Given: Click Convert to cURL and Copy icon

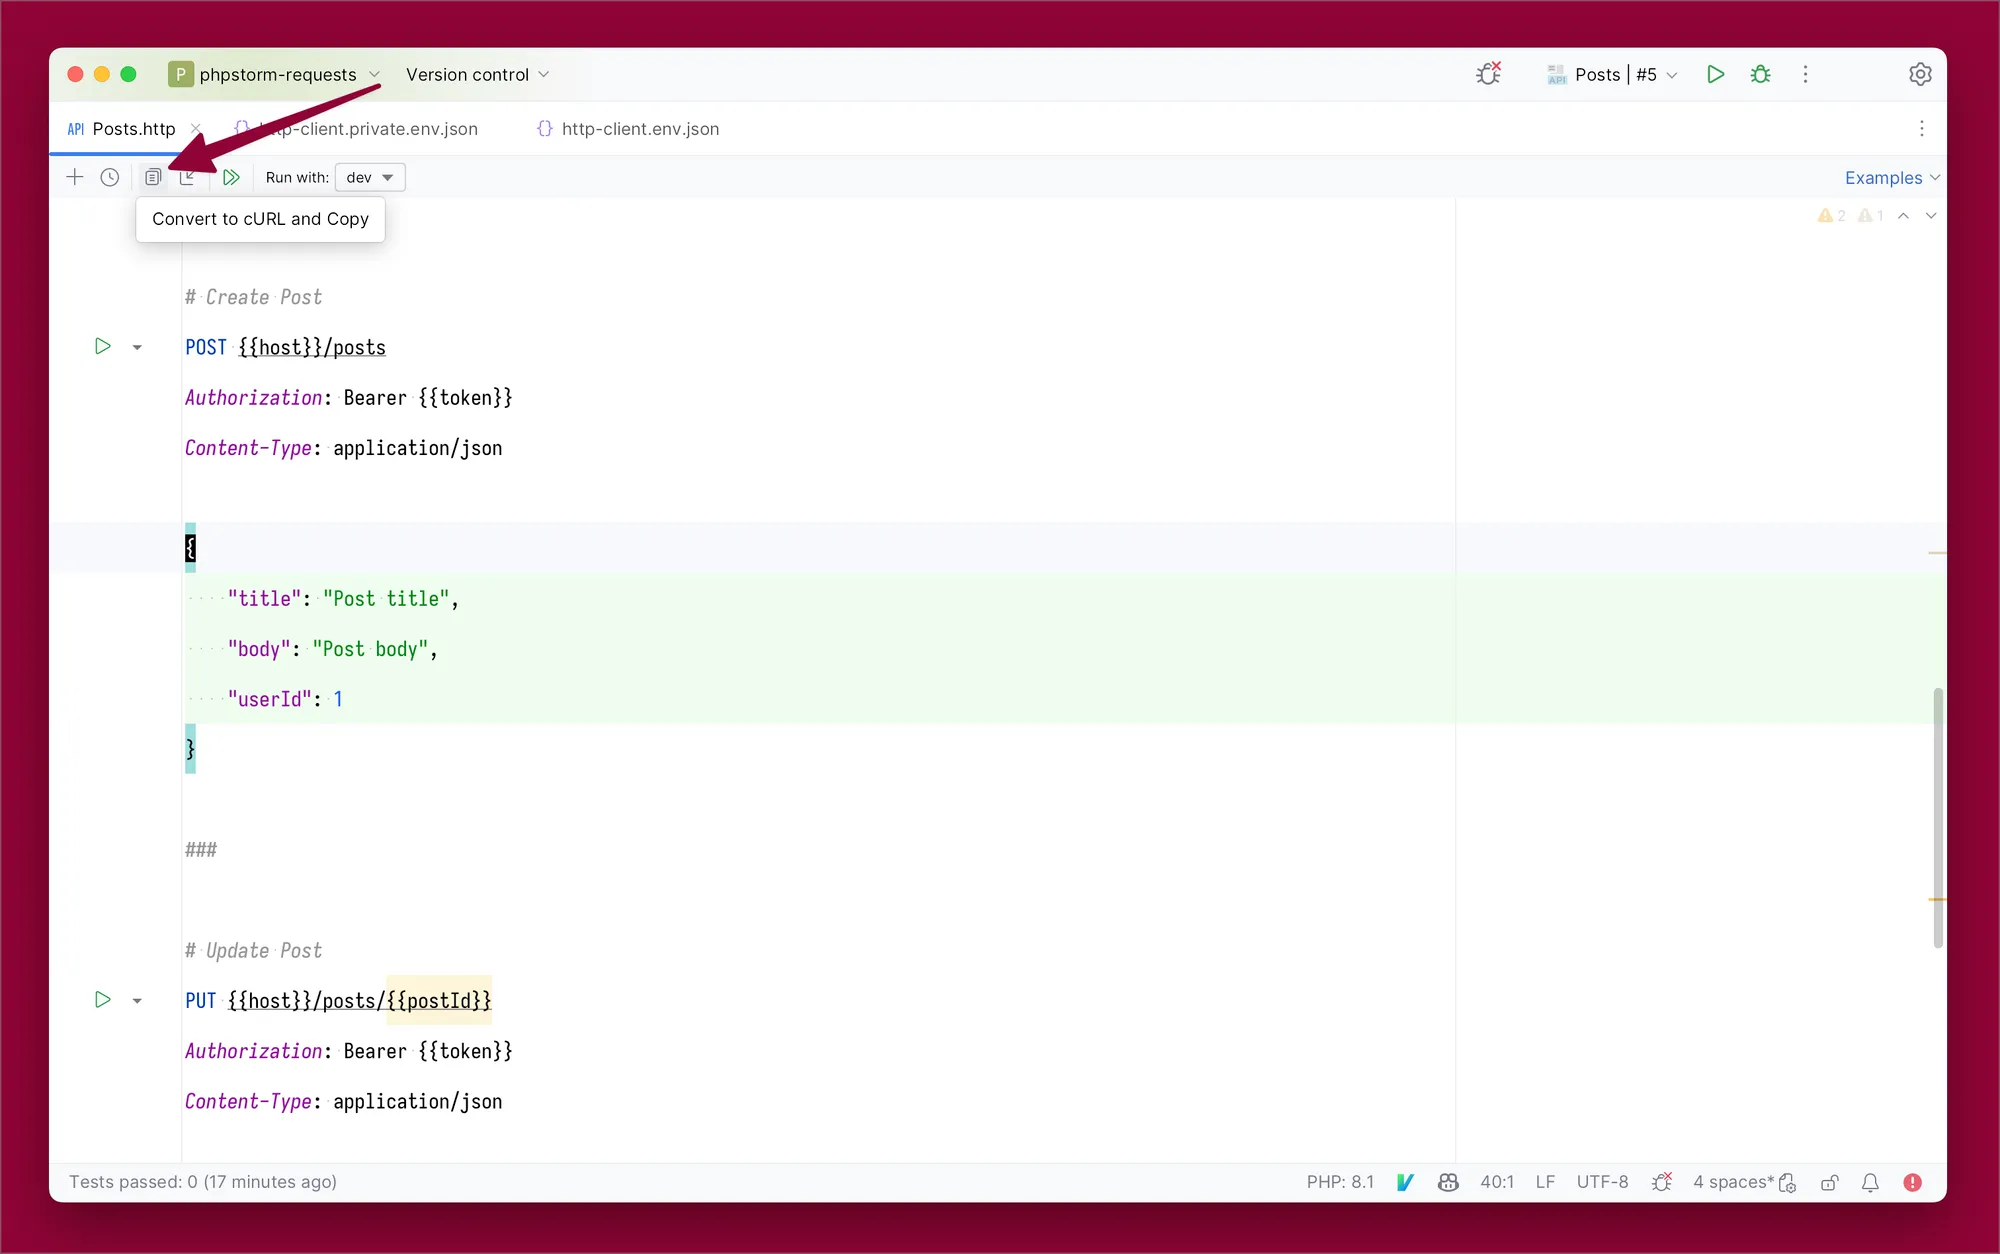Looking at the screenshot, I should [x=152, y=177].
